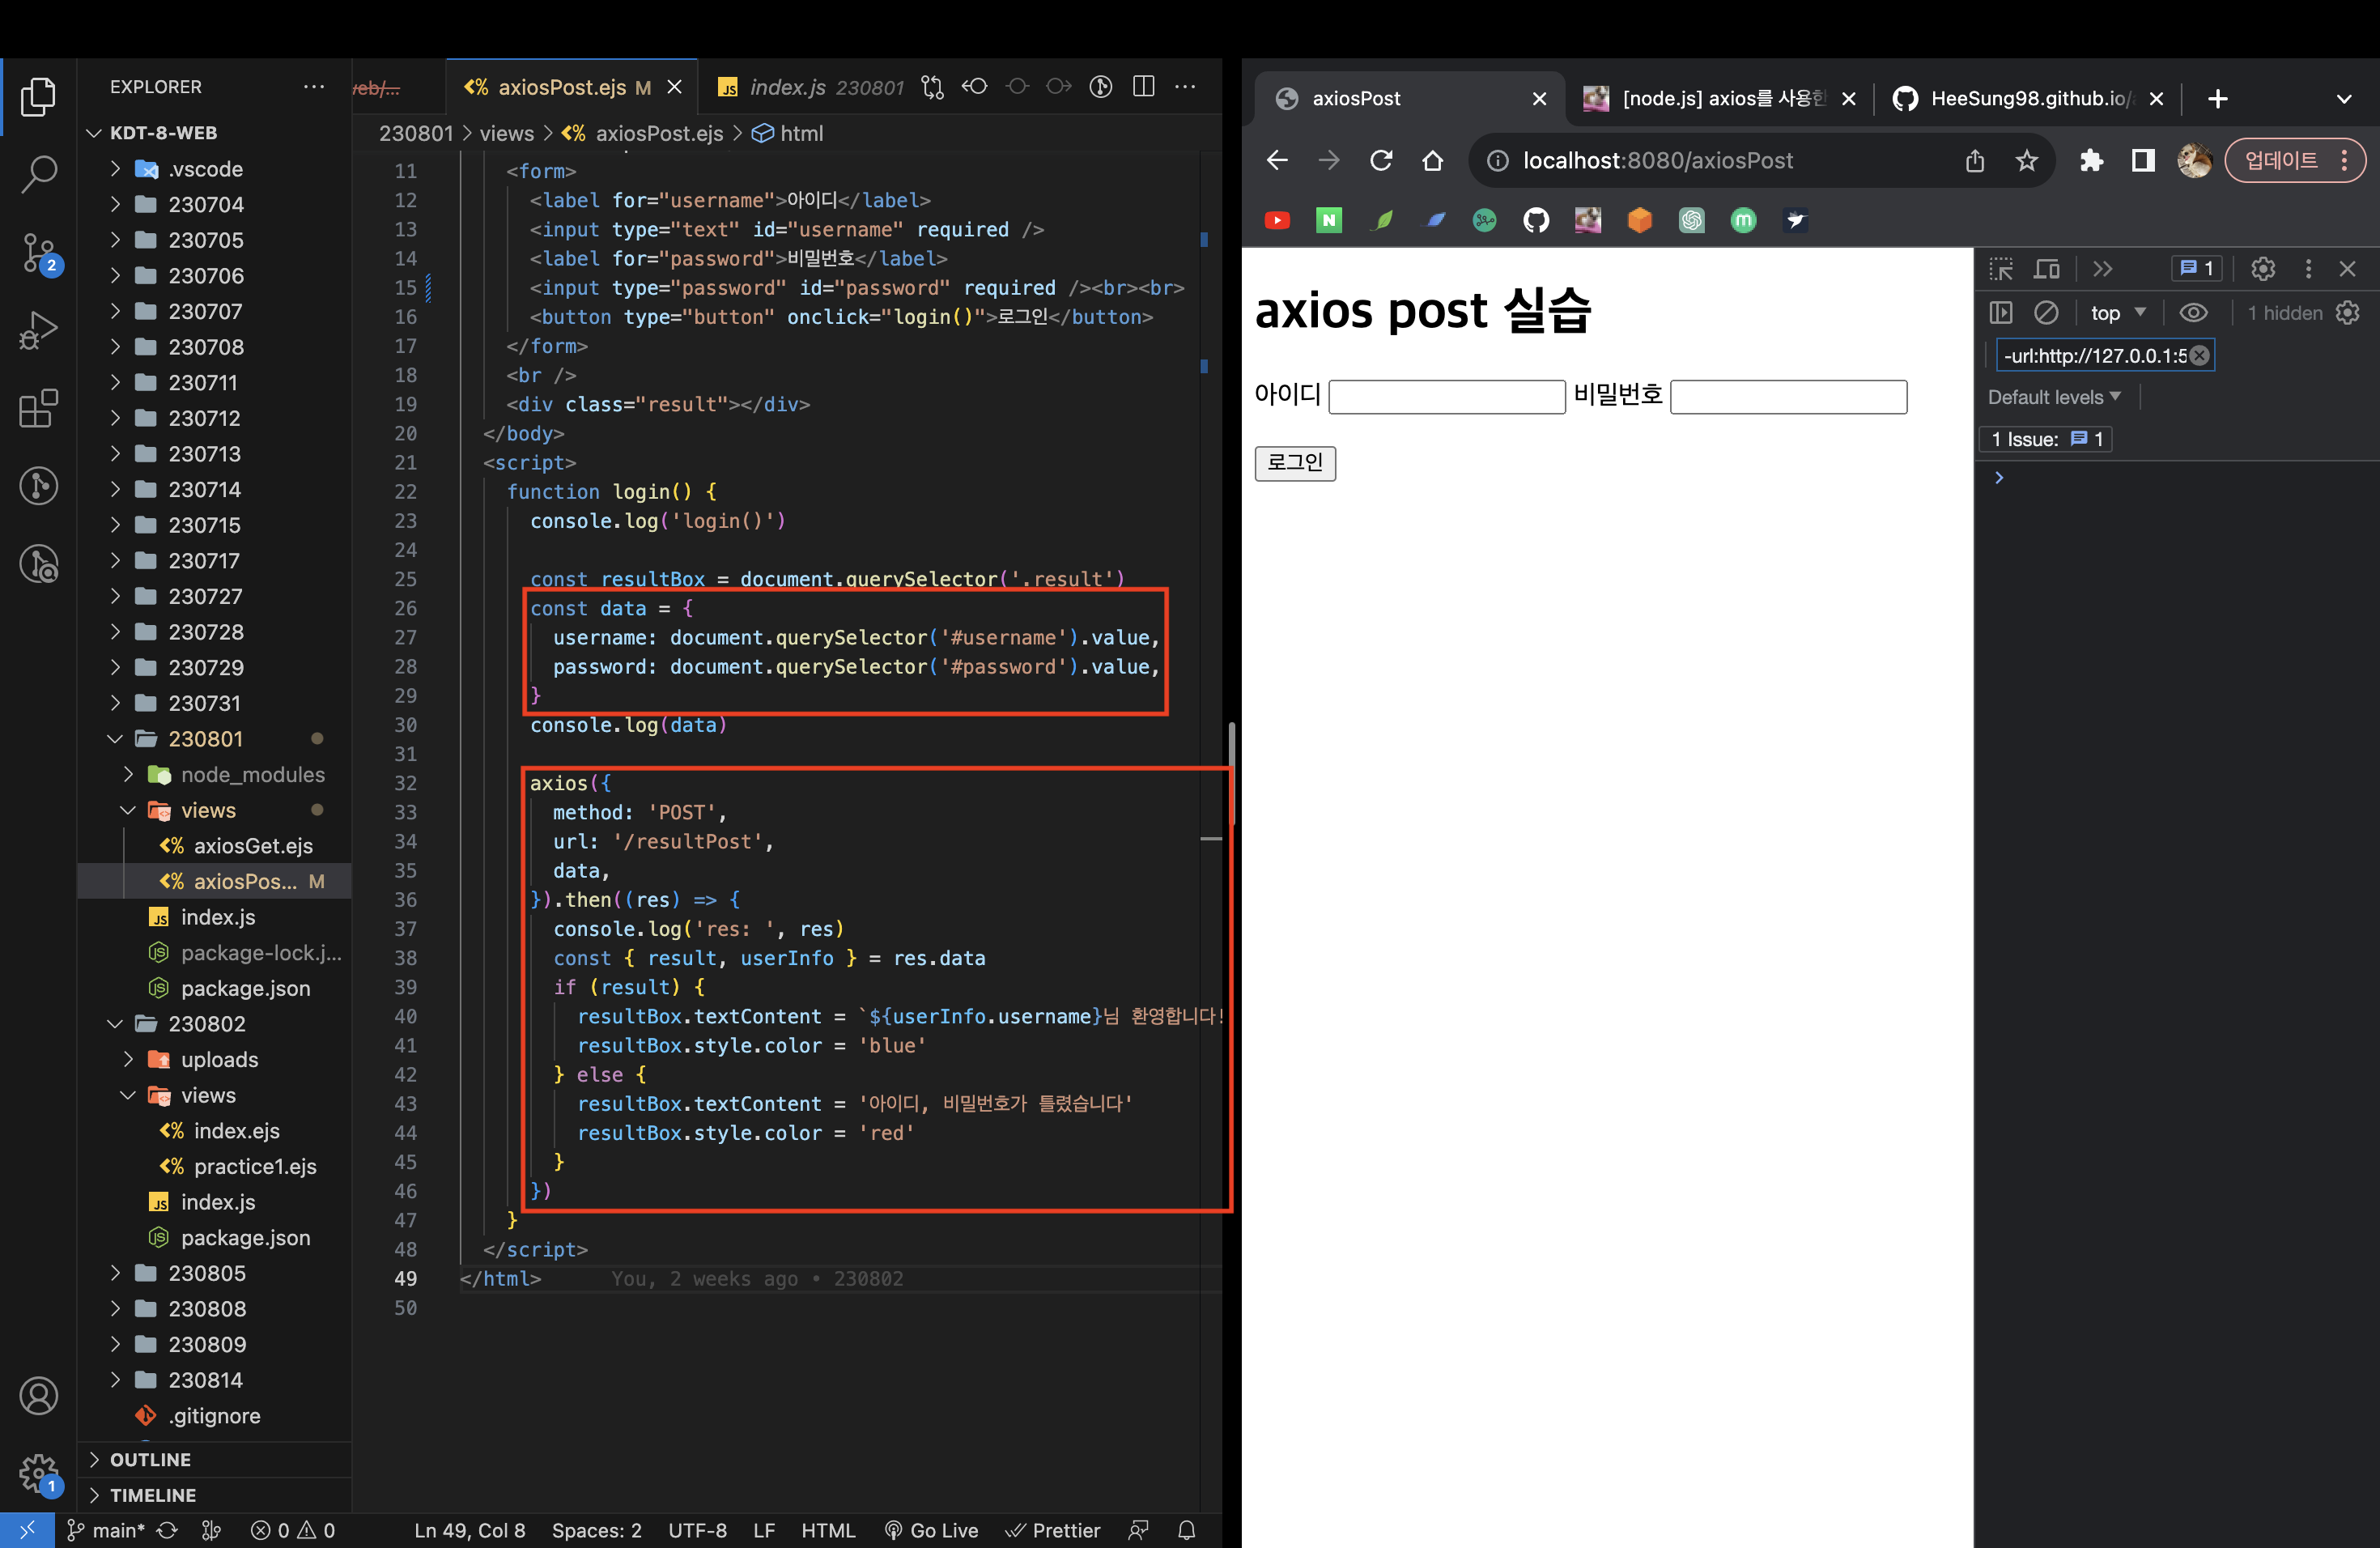Click the main* branch in status bar
2380x1548 pixels.
click(106, 1530)
